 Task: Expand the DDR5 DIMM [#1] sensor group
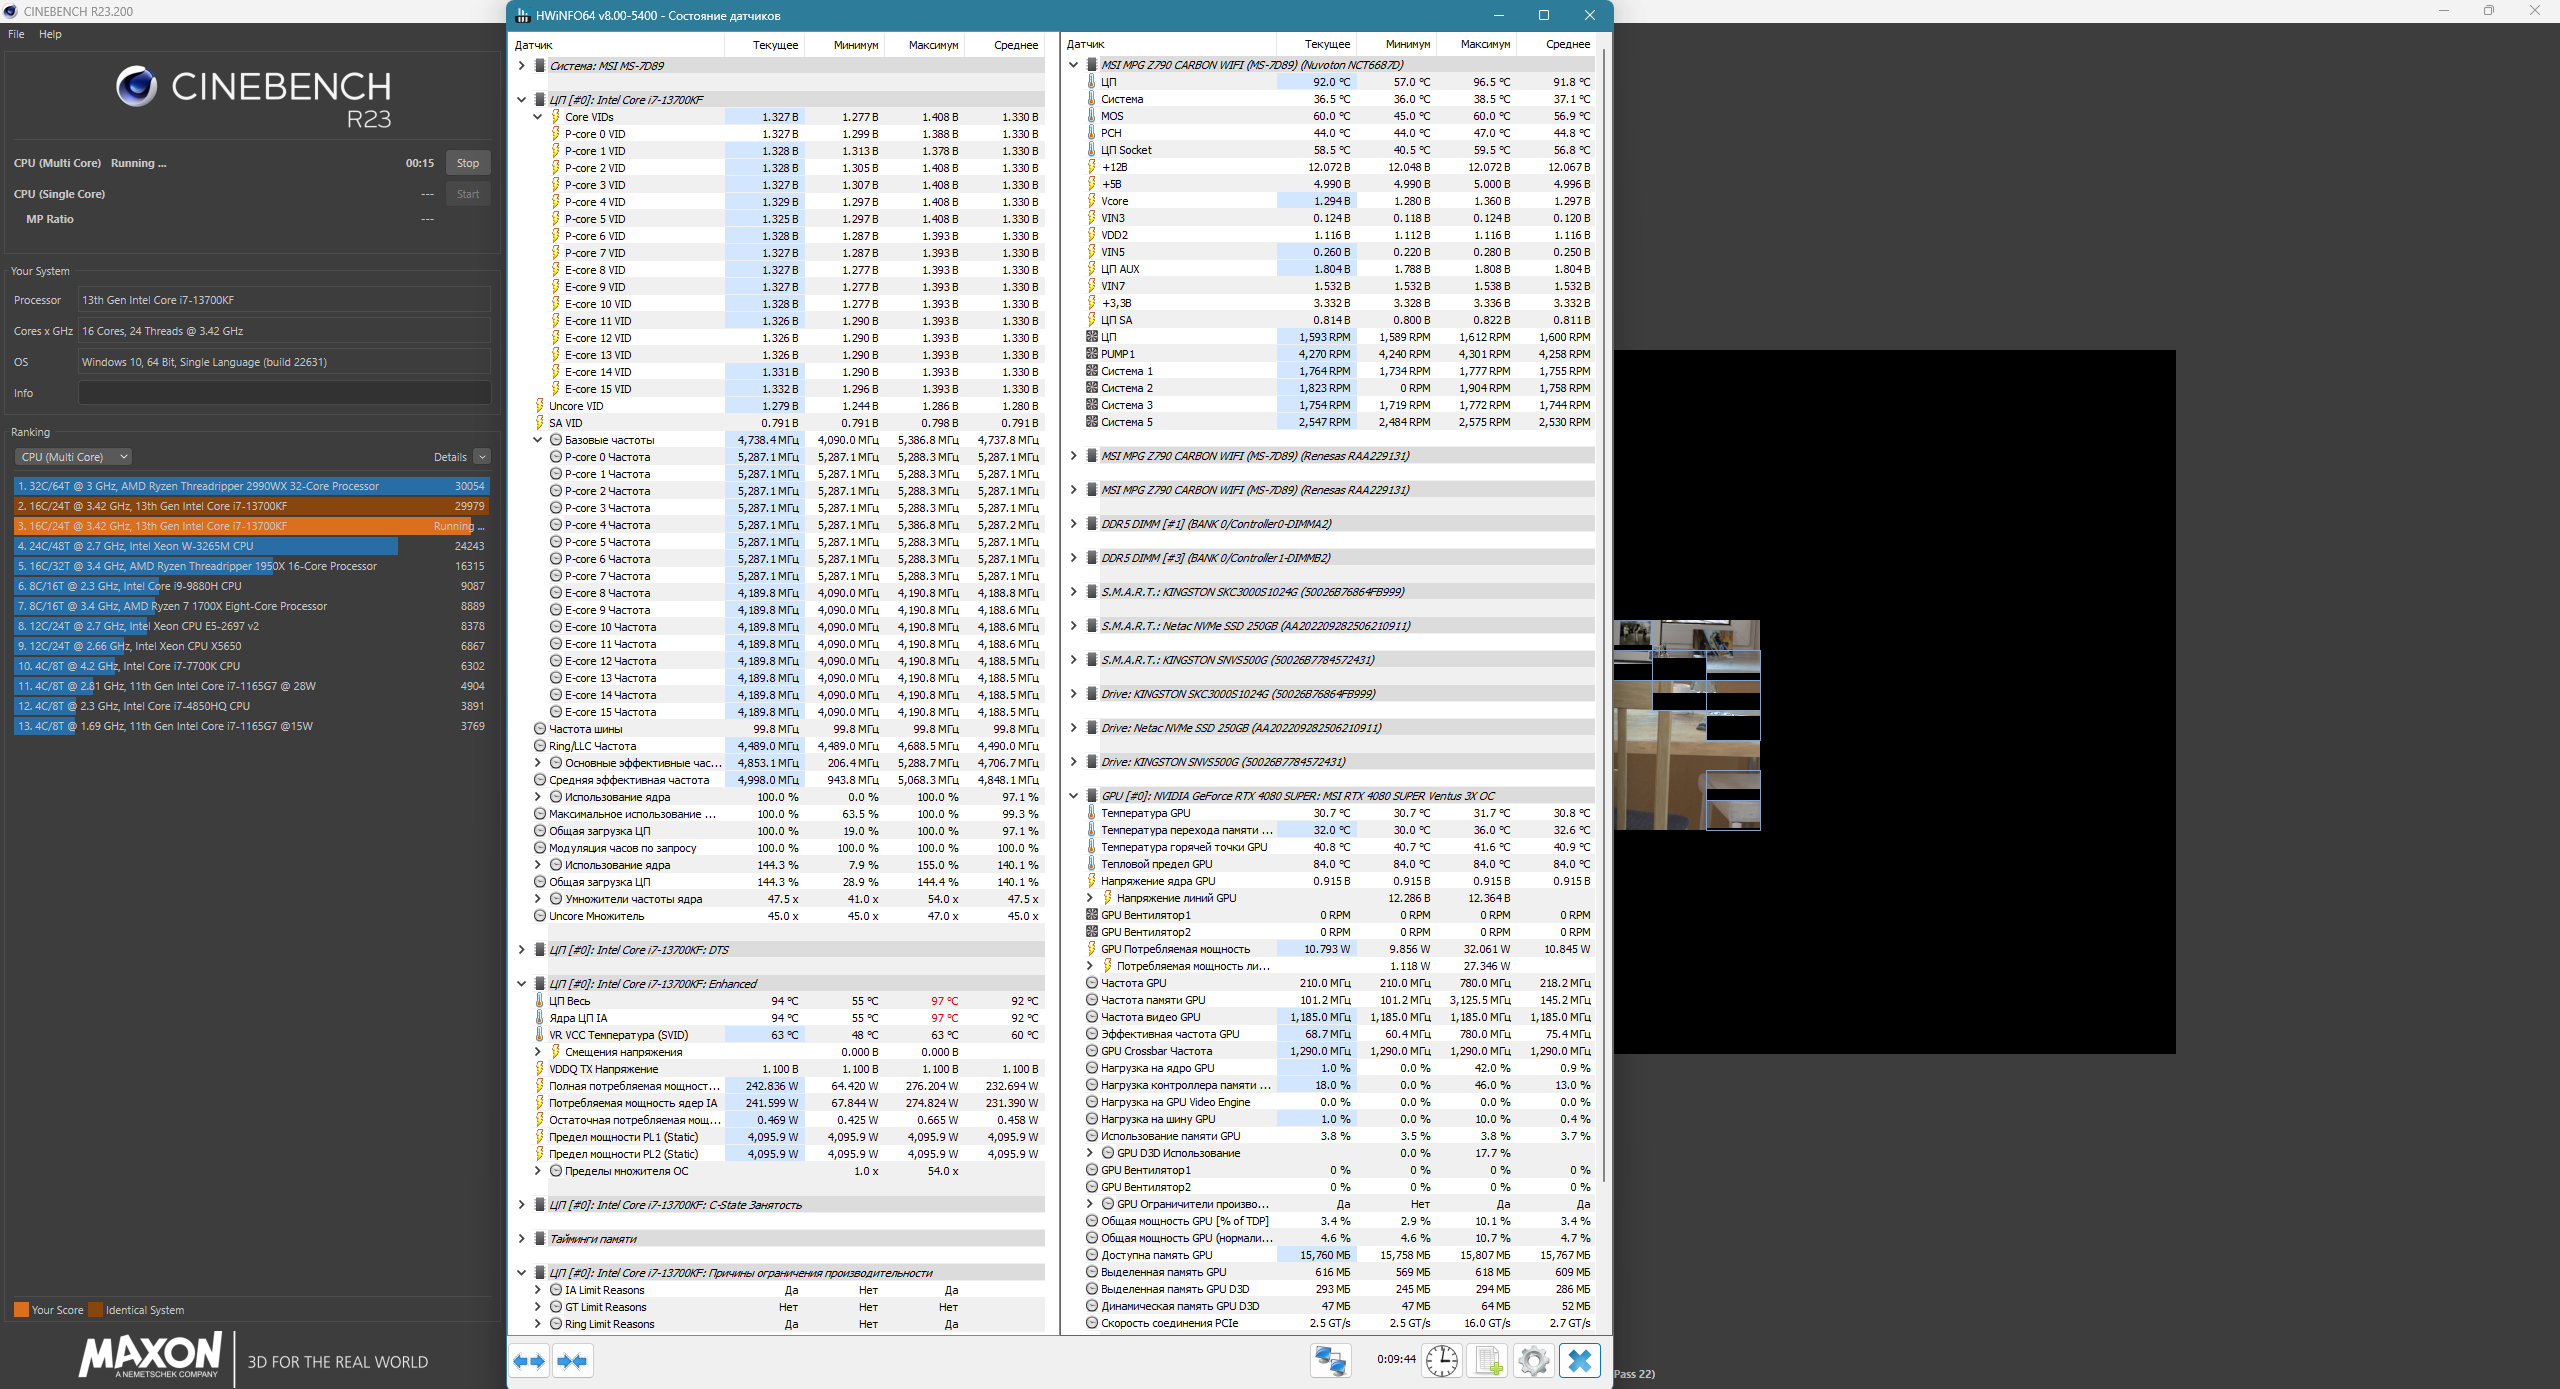[1074, 524]
